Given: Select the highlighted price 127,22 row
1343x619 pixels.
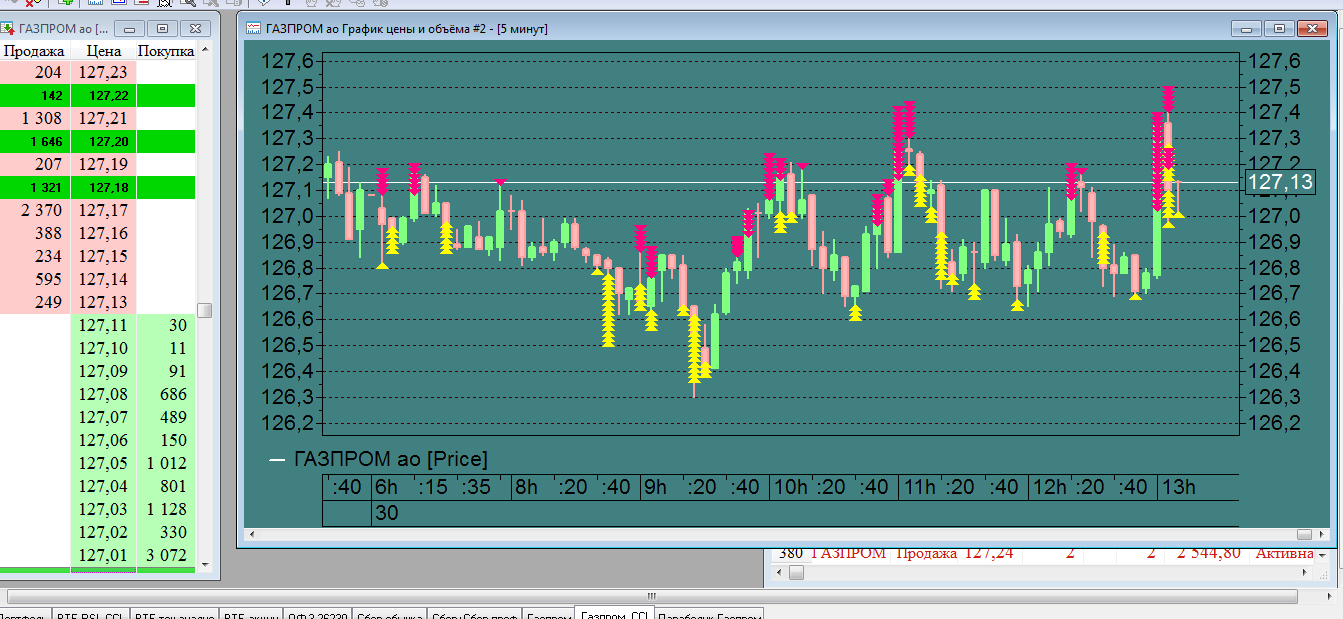Looking at the screenshot, I should click(98, 96).
